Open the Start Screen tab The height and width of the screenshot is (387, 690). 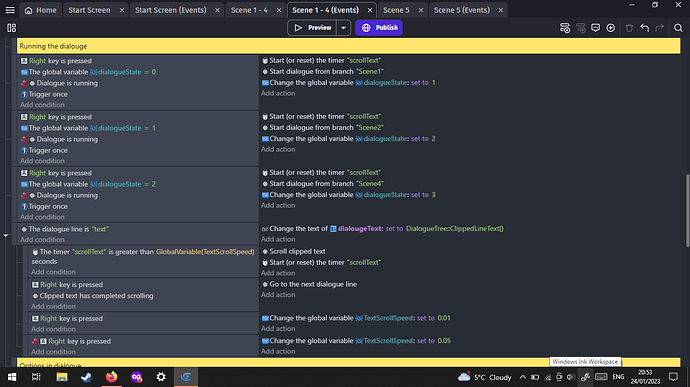[89, 10]
